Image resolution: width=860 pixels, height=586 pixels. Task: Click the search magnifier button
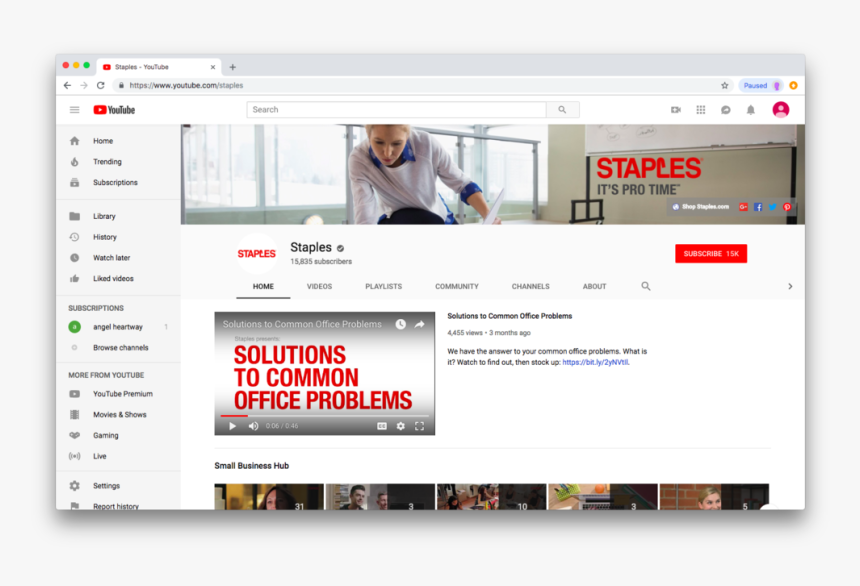click(562, 110)
